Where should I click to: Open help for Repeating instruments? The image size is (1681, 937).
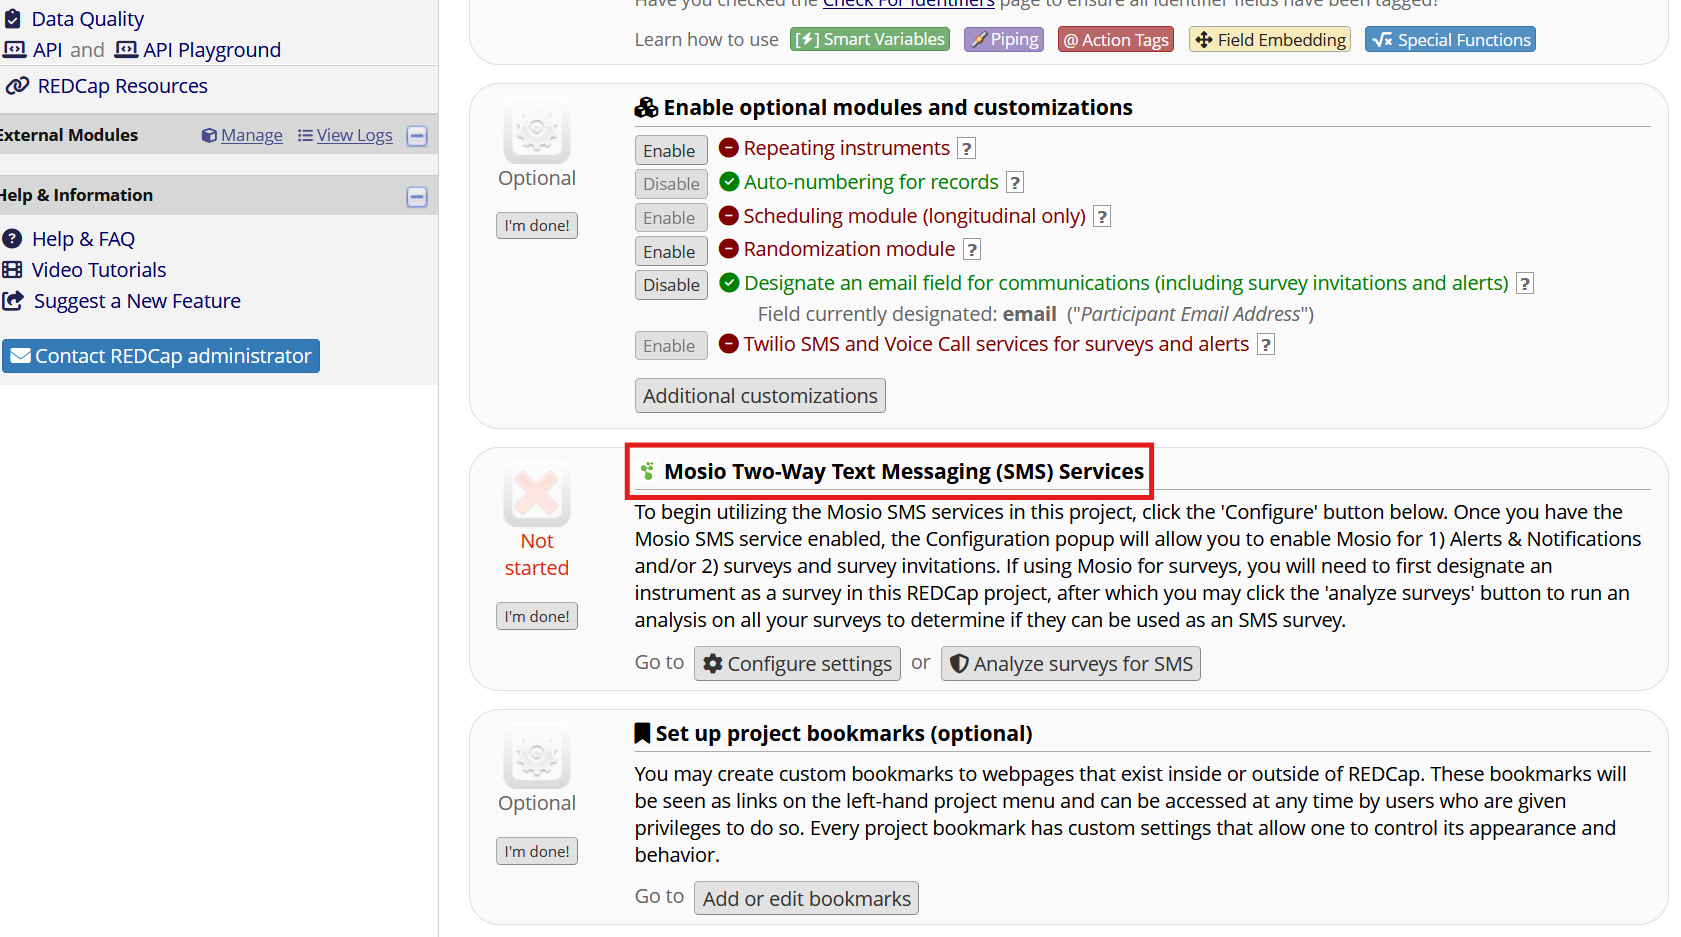tap(966, 149)
